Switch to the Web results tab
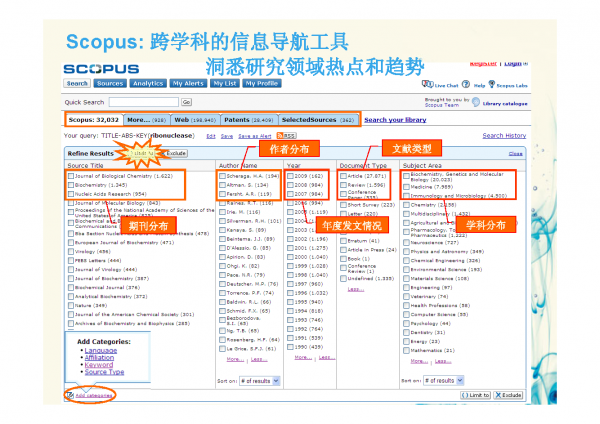 pos(195,120)
